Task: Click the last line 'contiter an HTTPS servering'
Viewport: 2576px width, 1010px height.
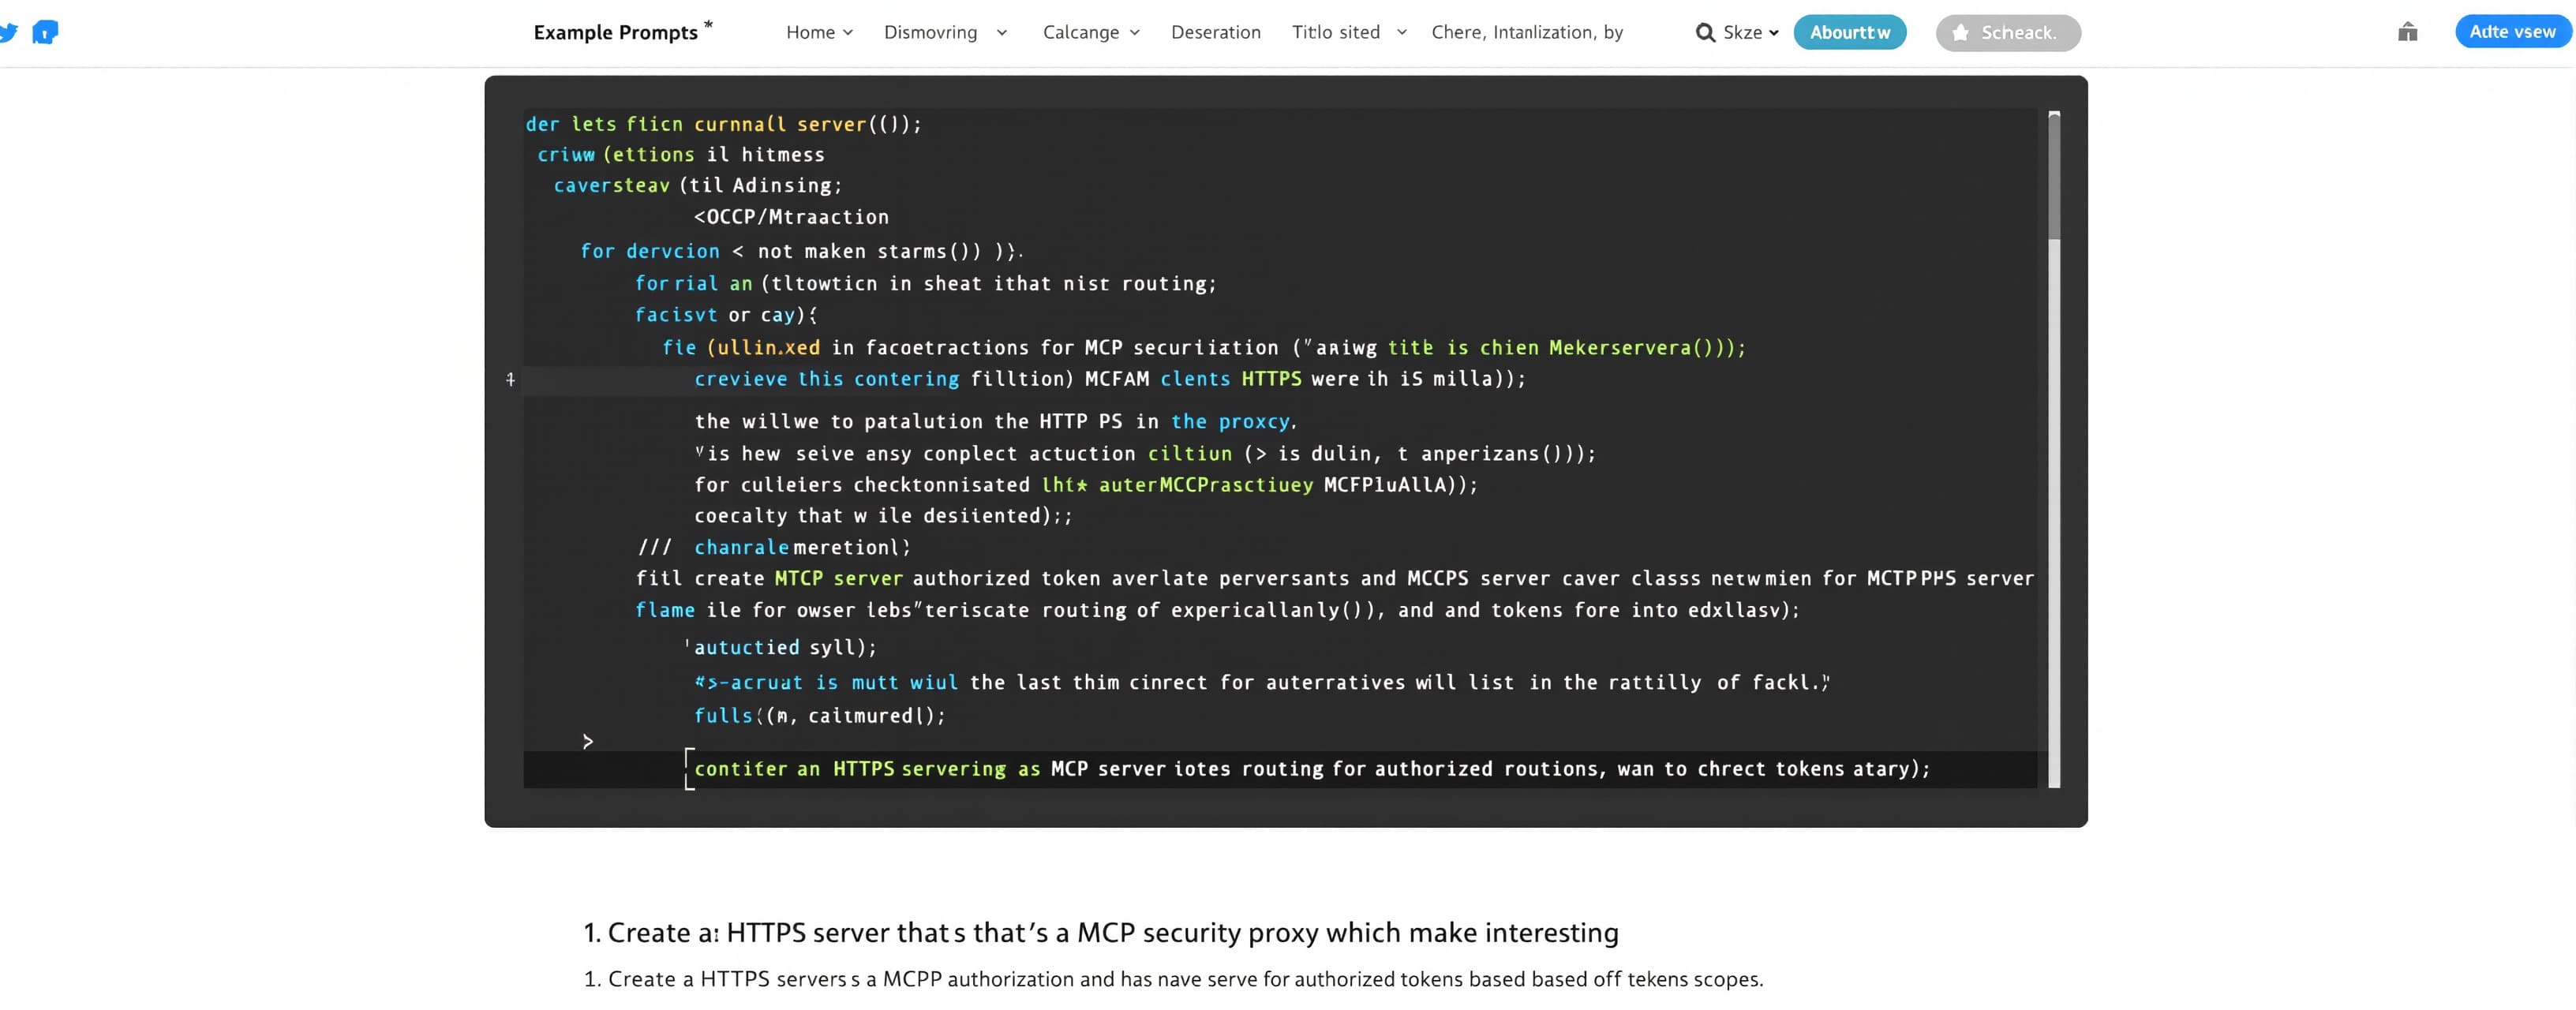Action: [x=1312, y=768]
